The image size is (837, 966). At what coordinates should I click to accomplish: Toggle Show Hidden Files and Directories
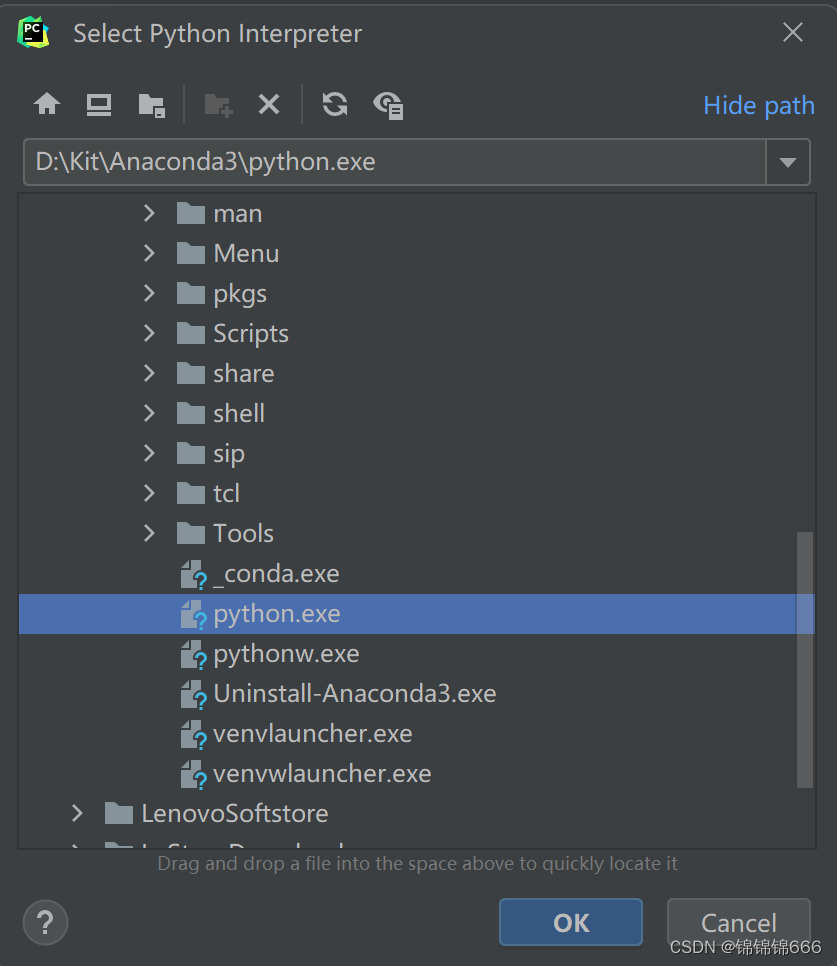coord(388,104)
